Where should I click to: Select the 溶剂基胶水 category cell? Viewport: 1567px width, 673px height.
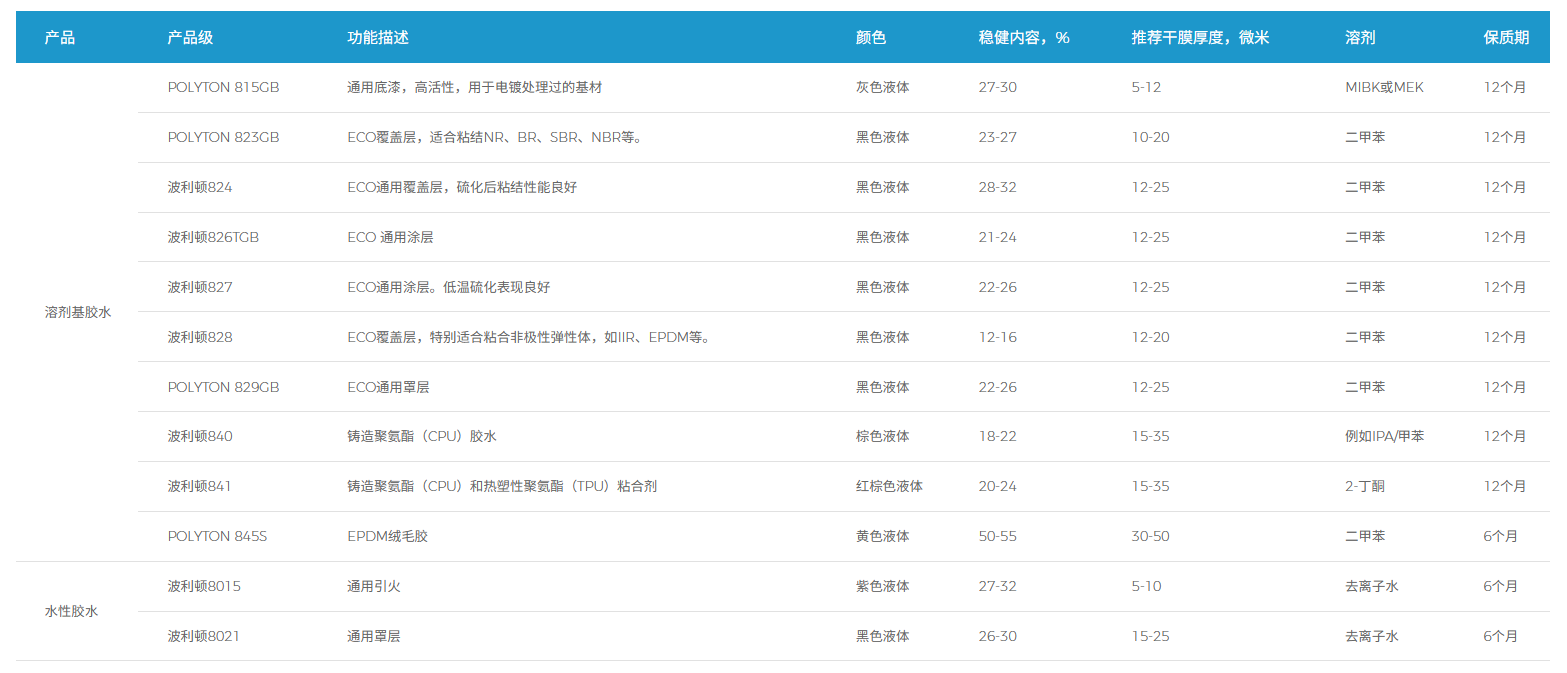coord(78,313)
